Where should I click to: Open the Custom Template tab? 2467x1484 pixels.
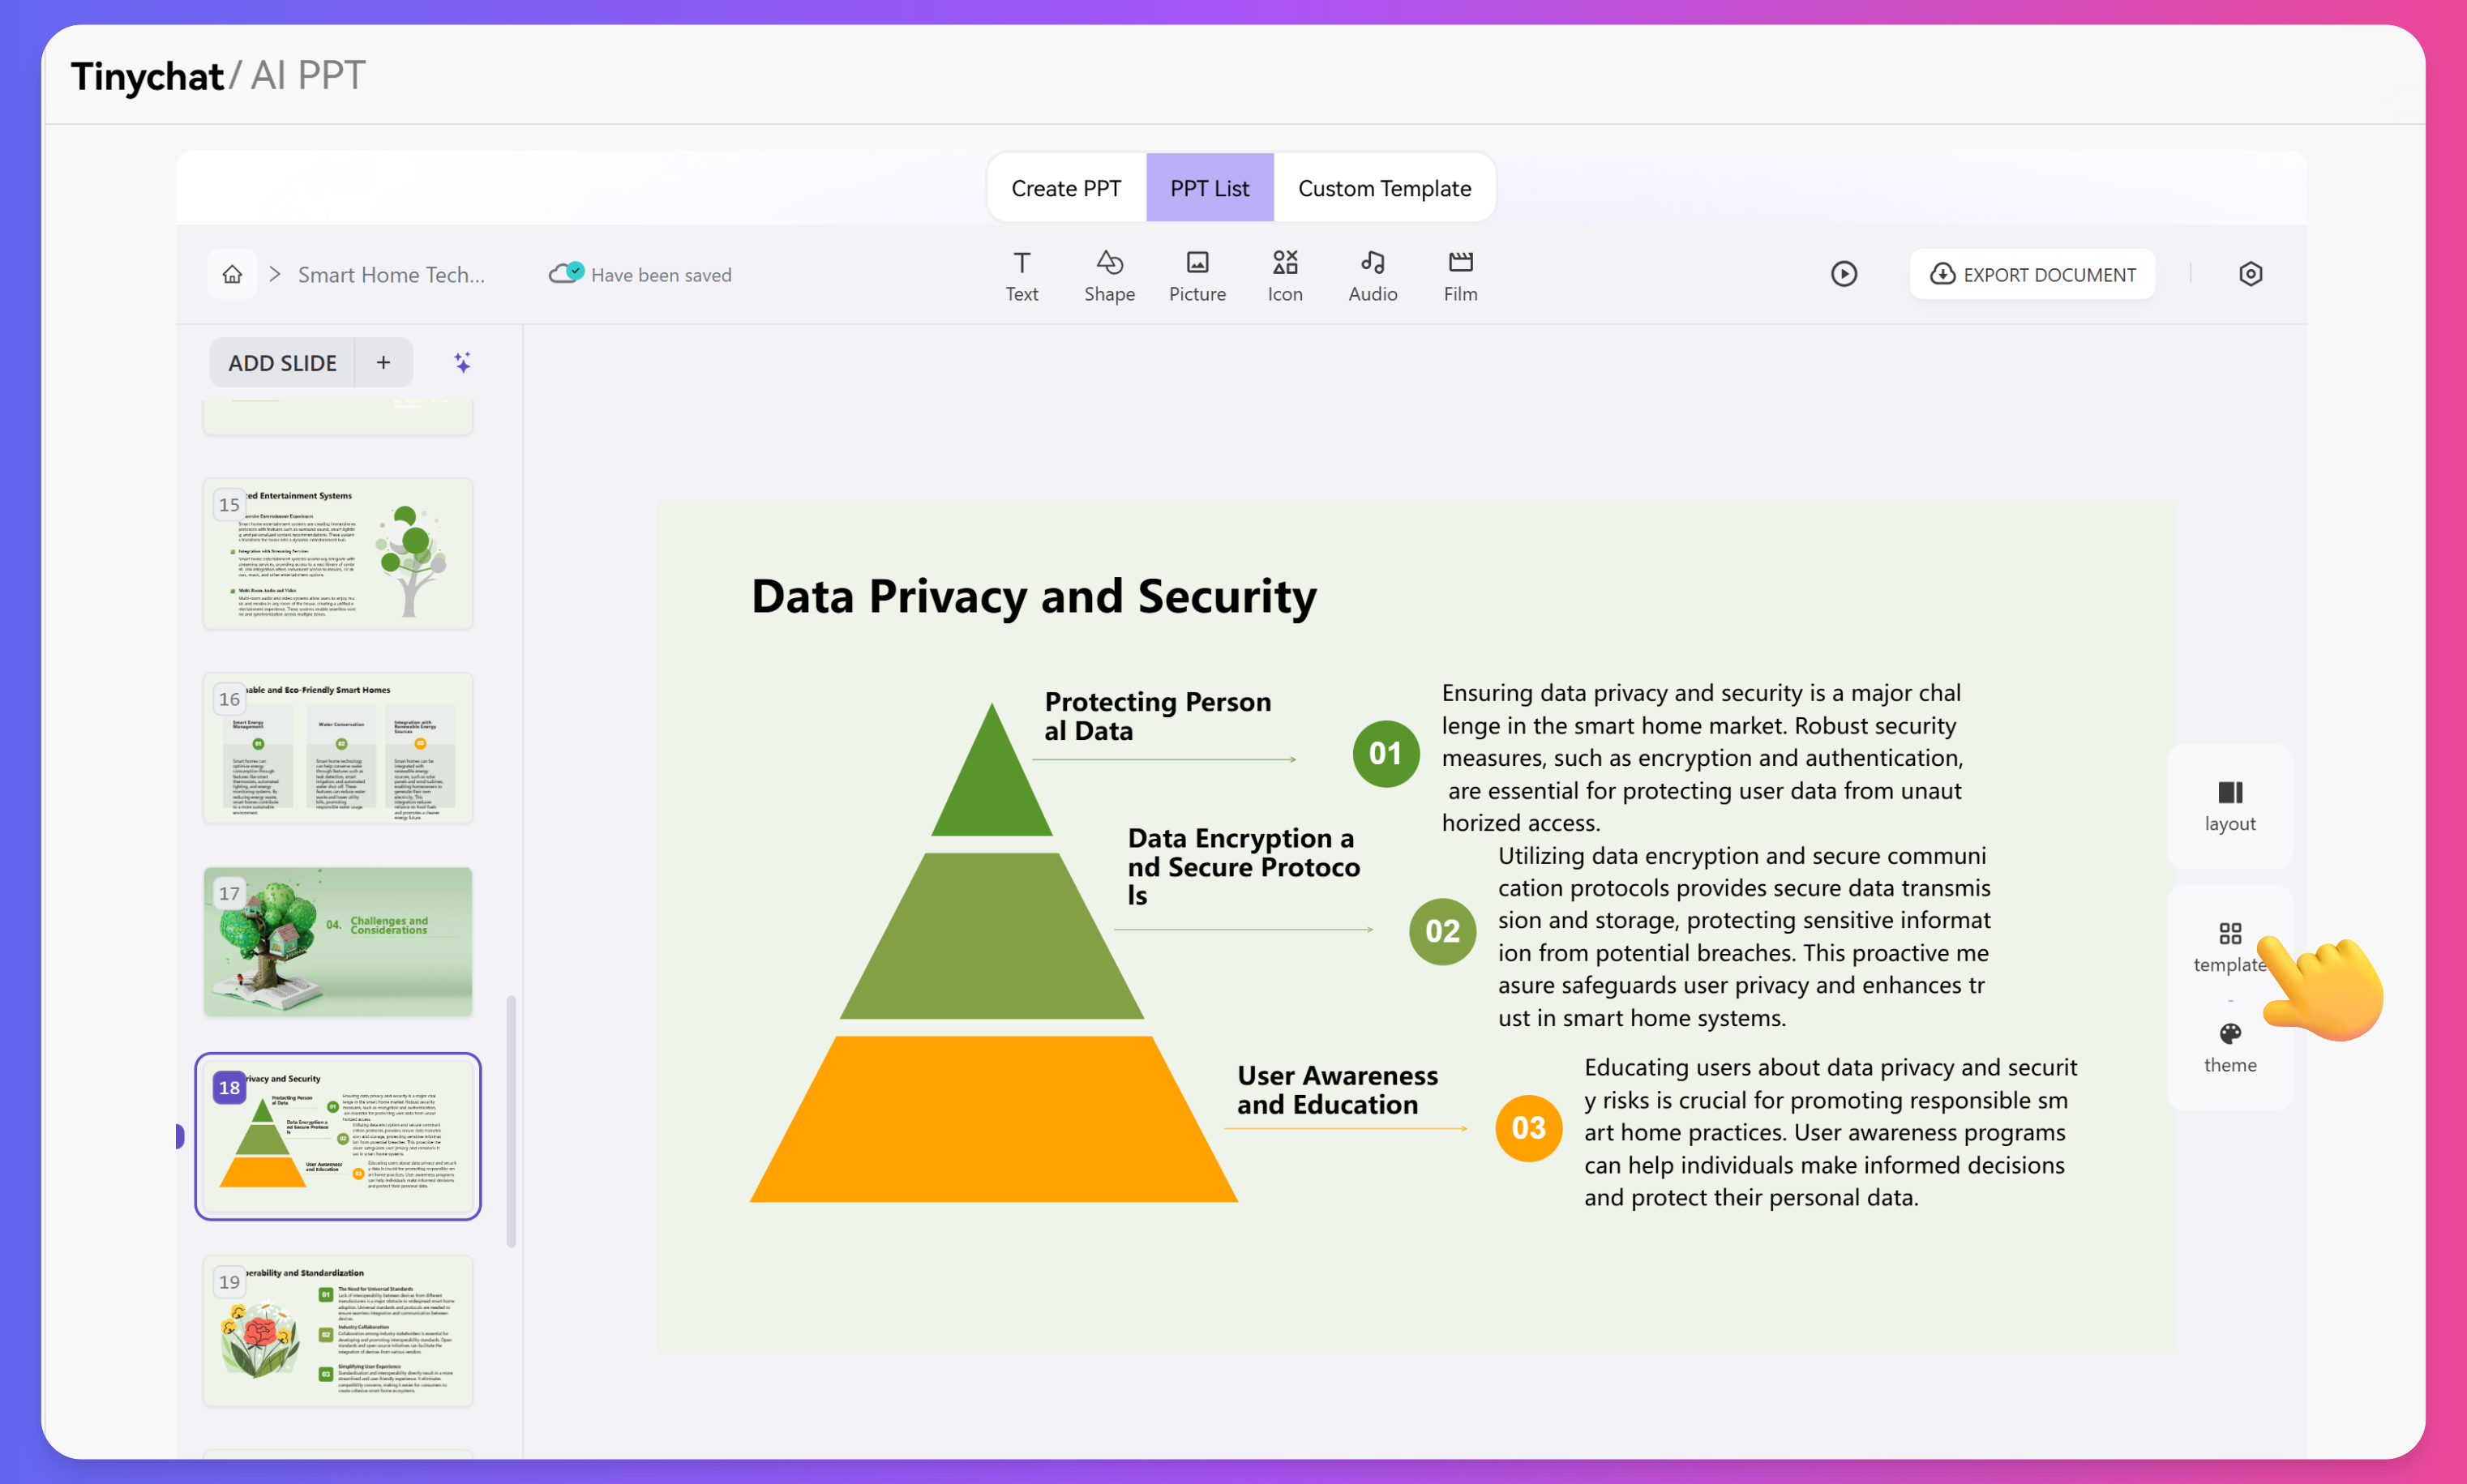1384,188
